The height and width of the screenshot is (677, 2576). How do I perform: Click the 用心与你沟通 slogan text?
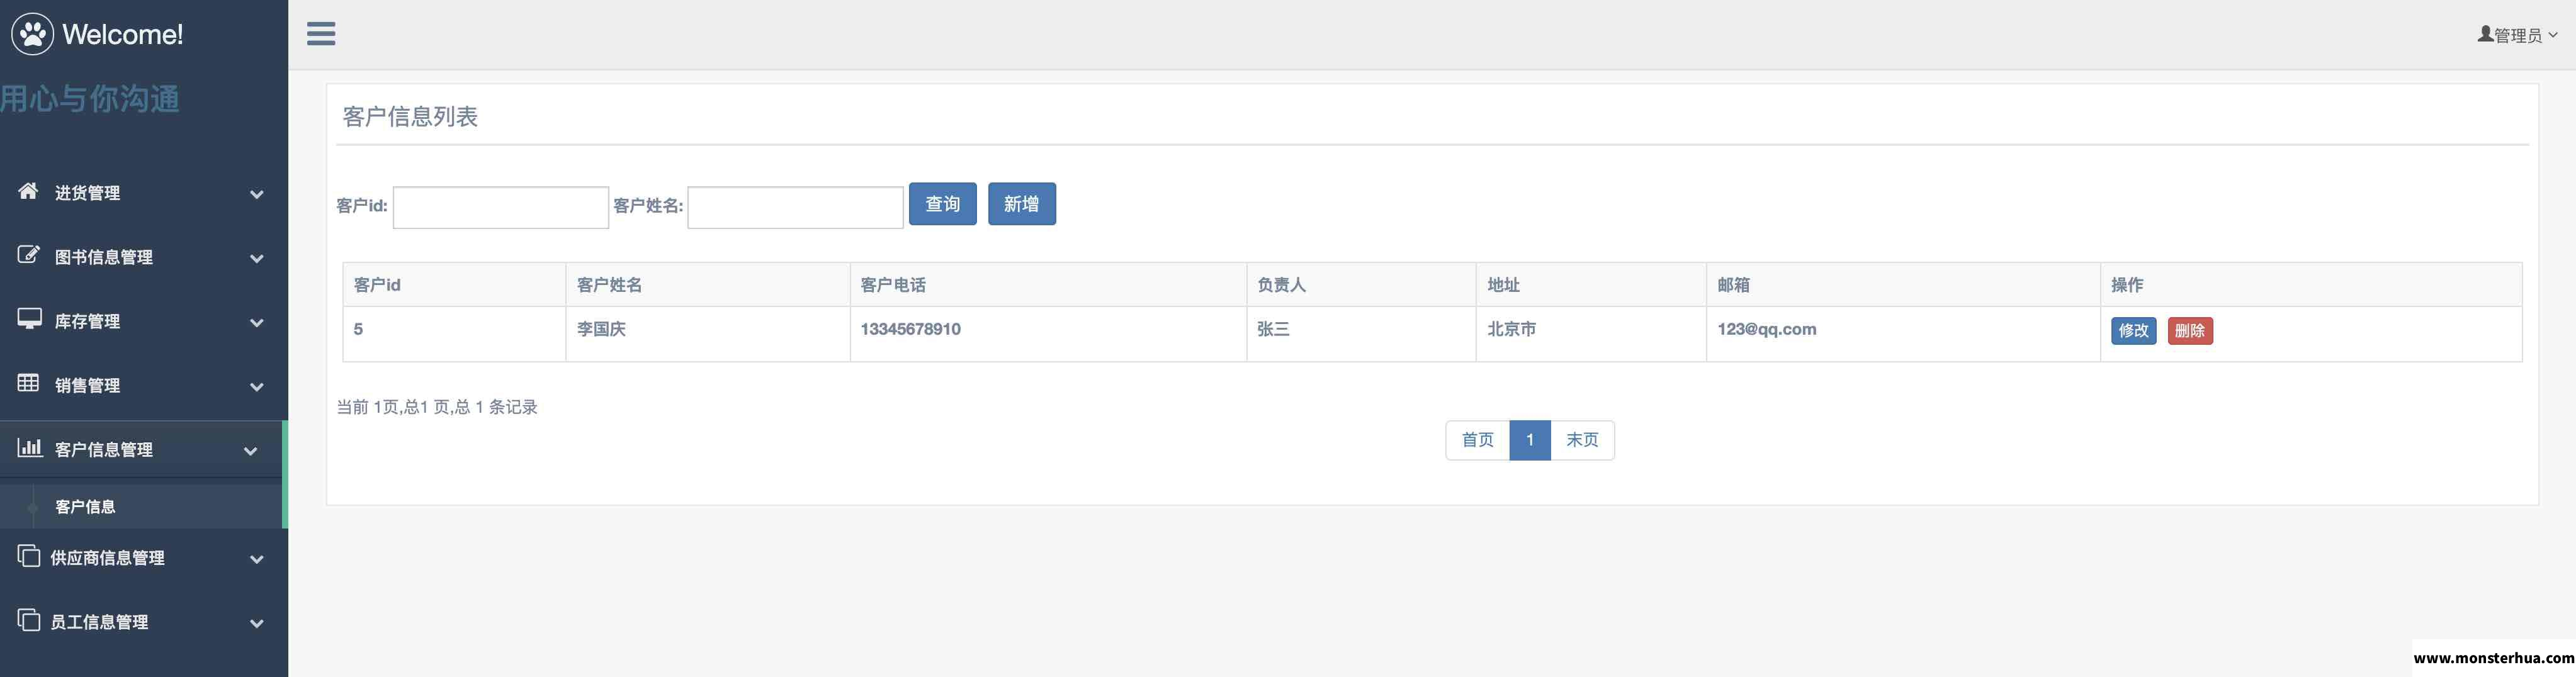(90, 98)
